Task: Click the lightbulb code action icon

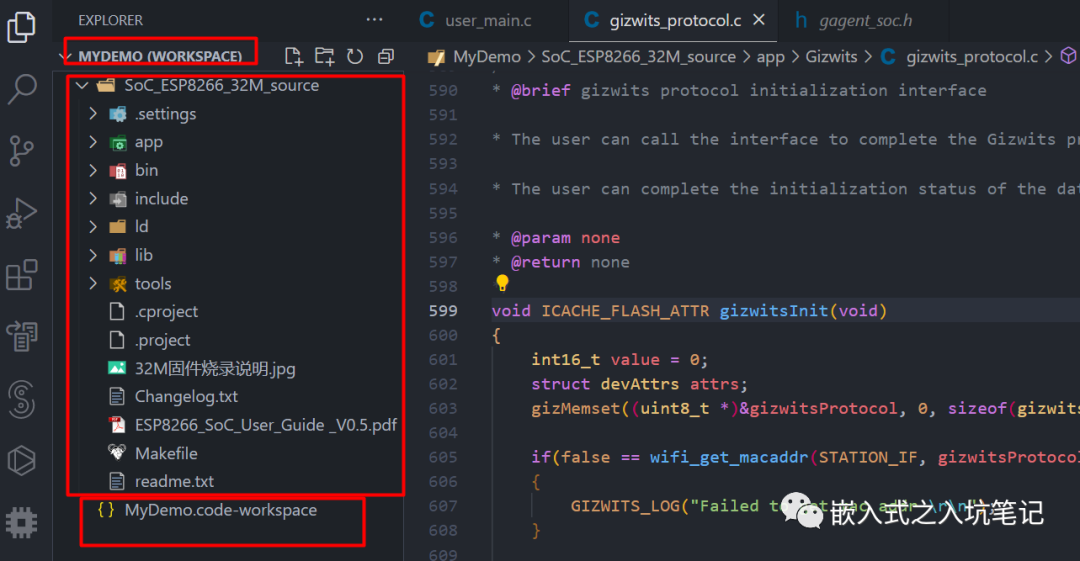Action: (502, 283)
